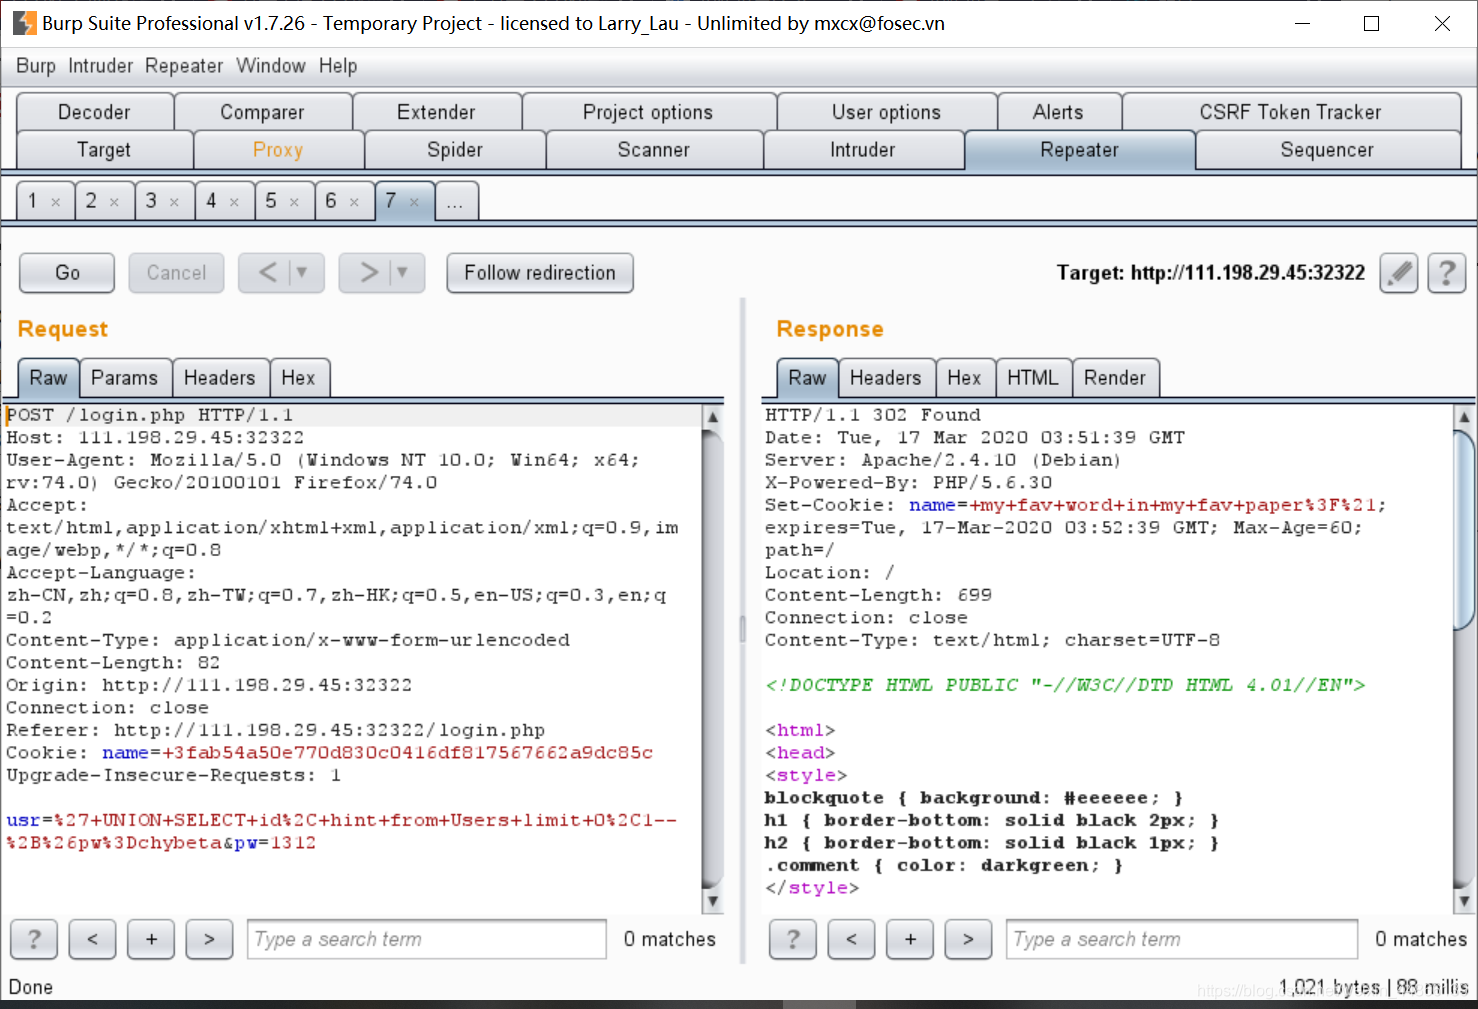Viewport: 1478px width, 1009px height.
Task: Click the Cookie name header line
Action: pyautogui.click(x=330, y=753)
